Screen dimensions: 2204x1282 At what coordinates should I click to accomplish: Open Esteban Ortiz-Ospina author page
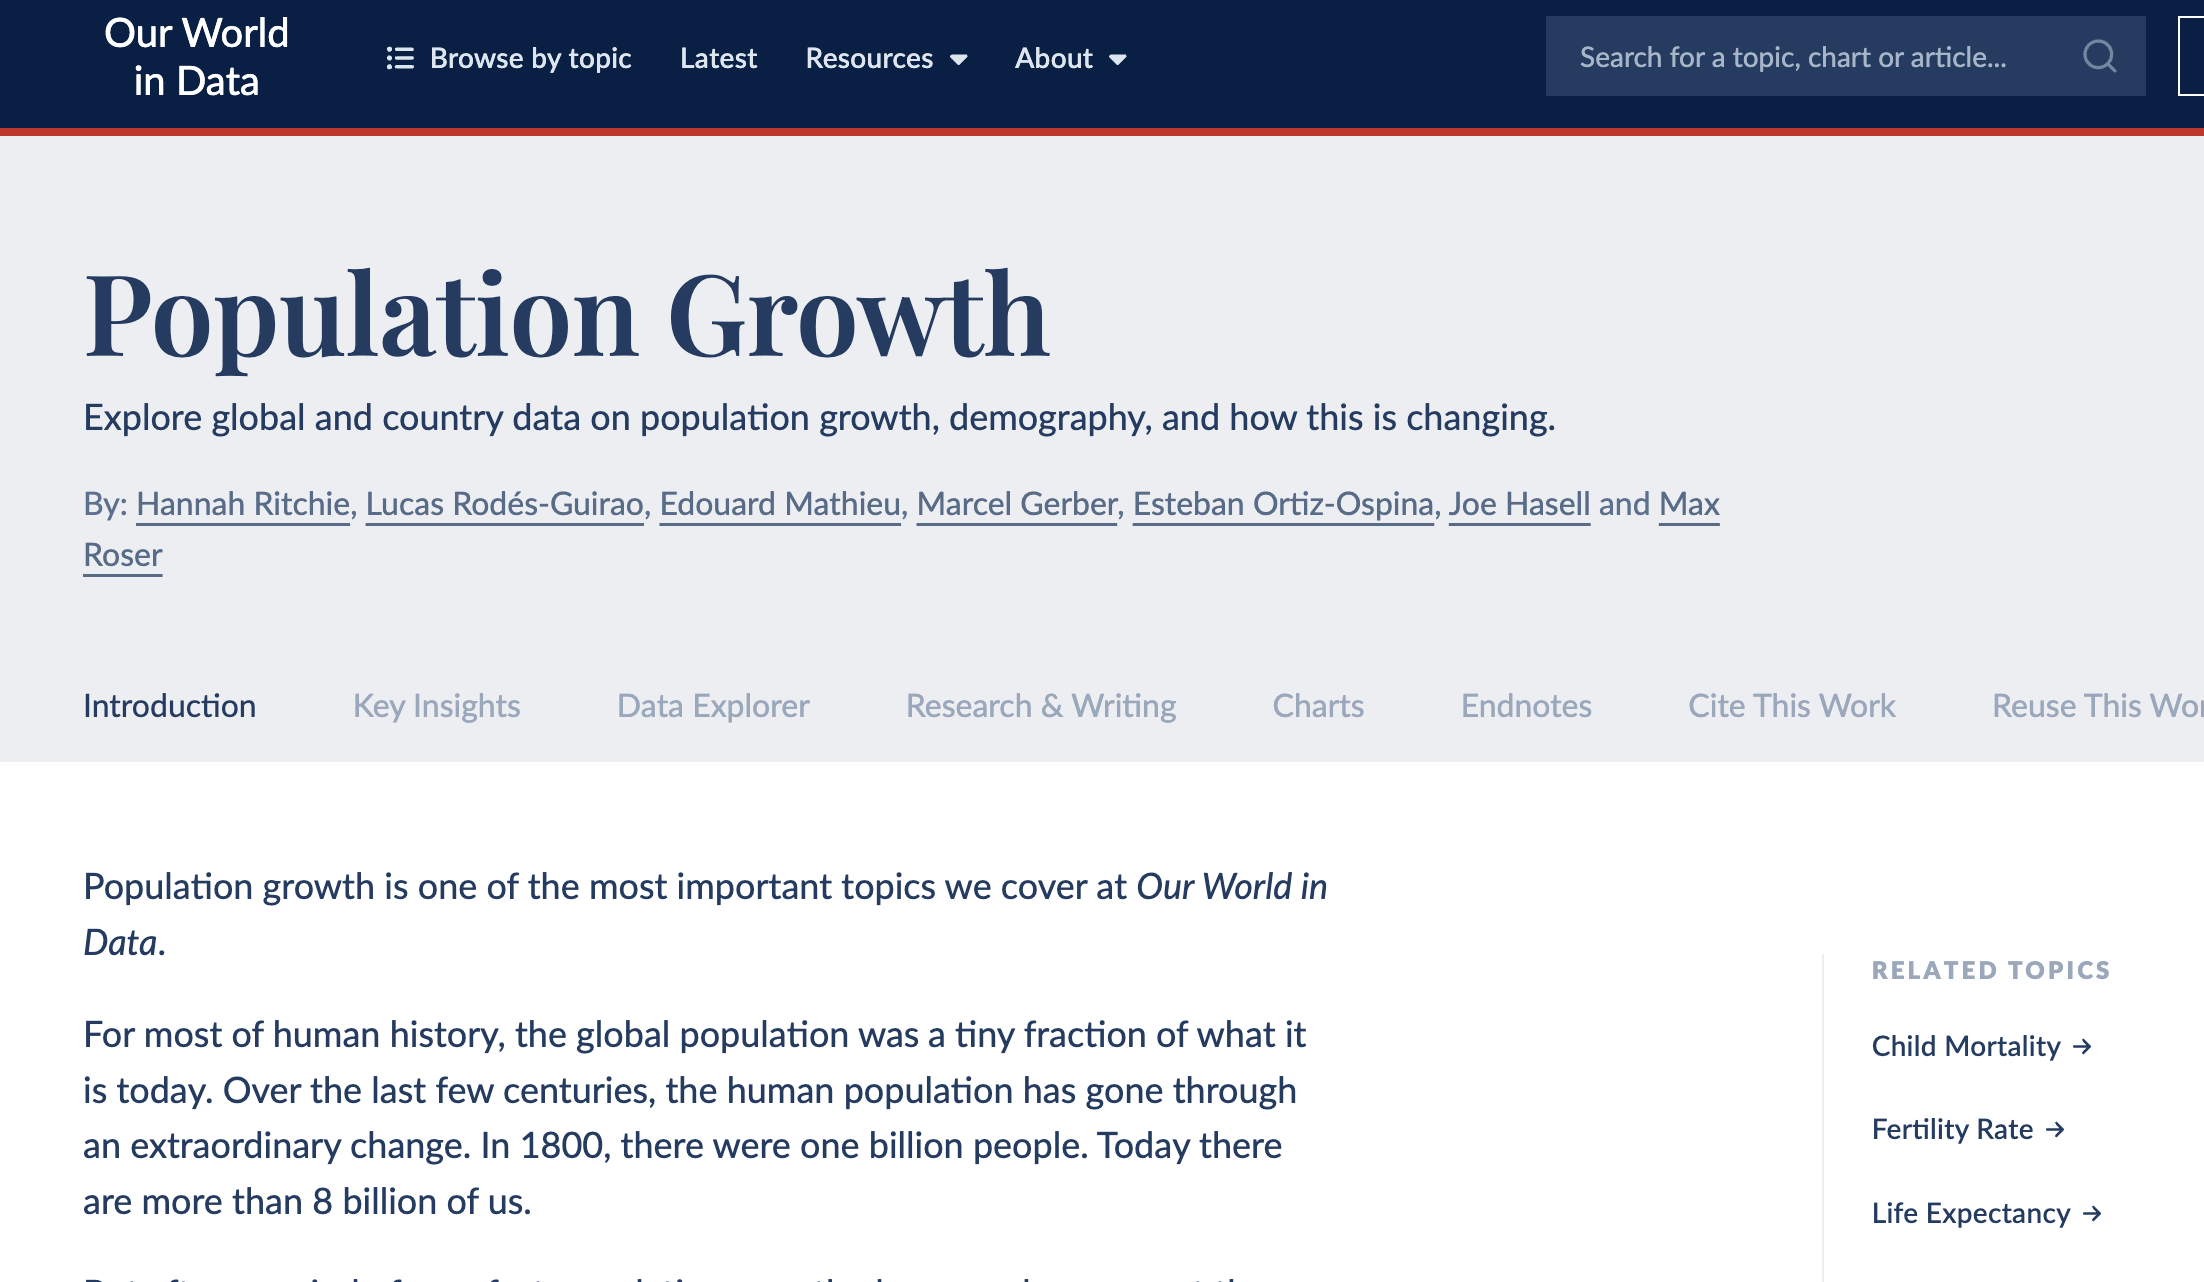(1283, 504)
